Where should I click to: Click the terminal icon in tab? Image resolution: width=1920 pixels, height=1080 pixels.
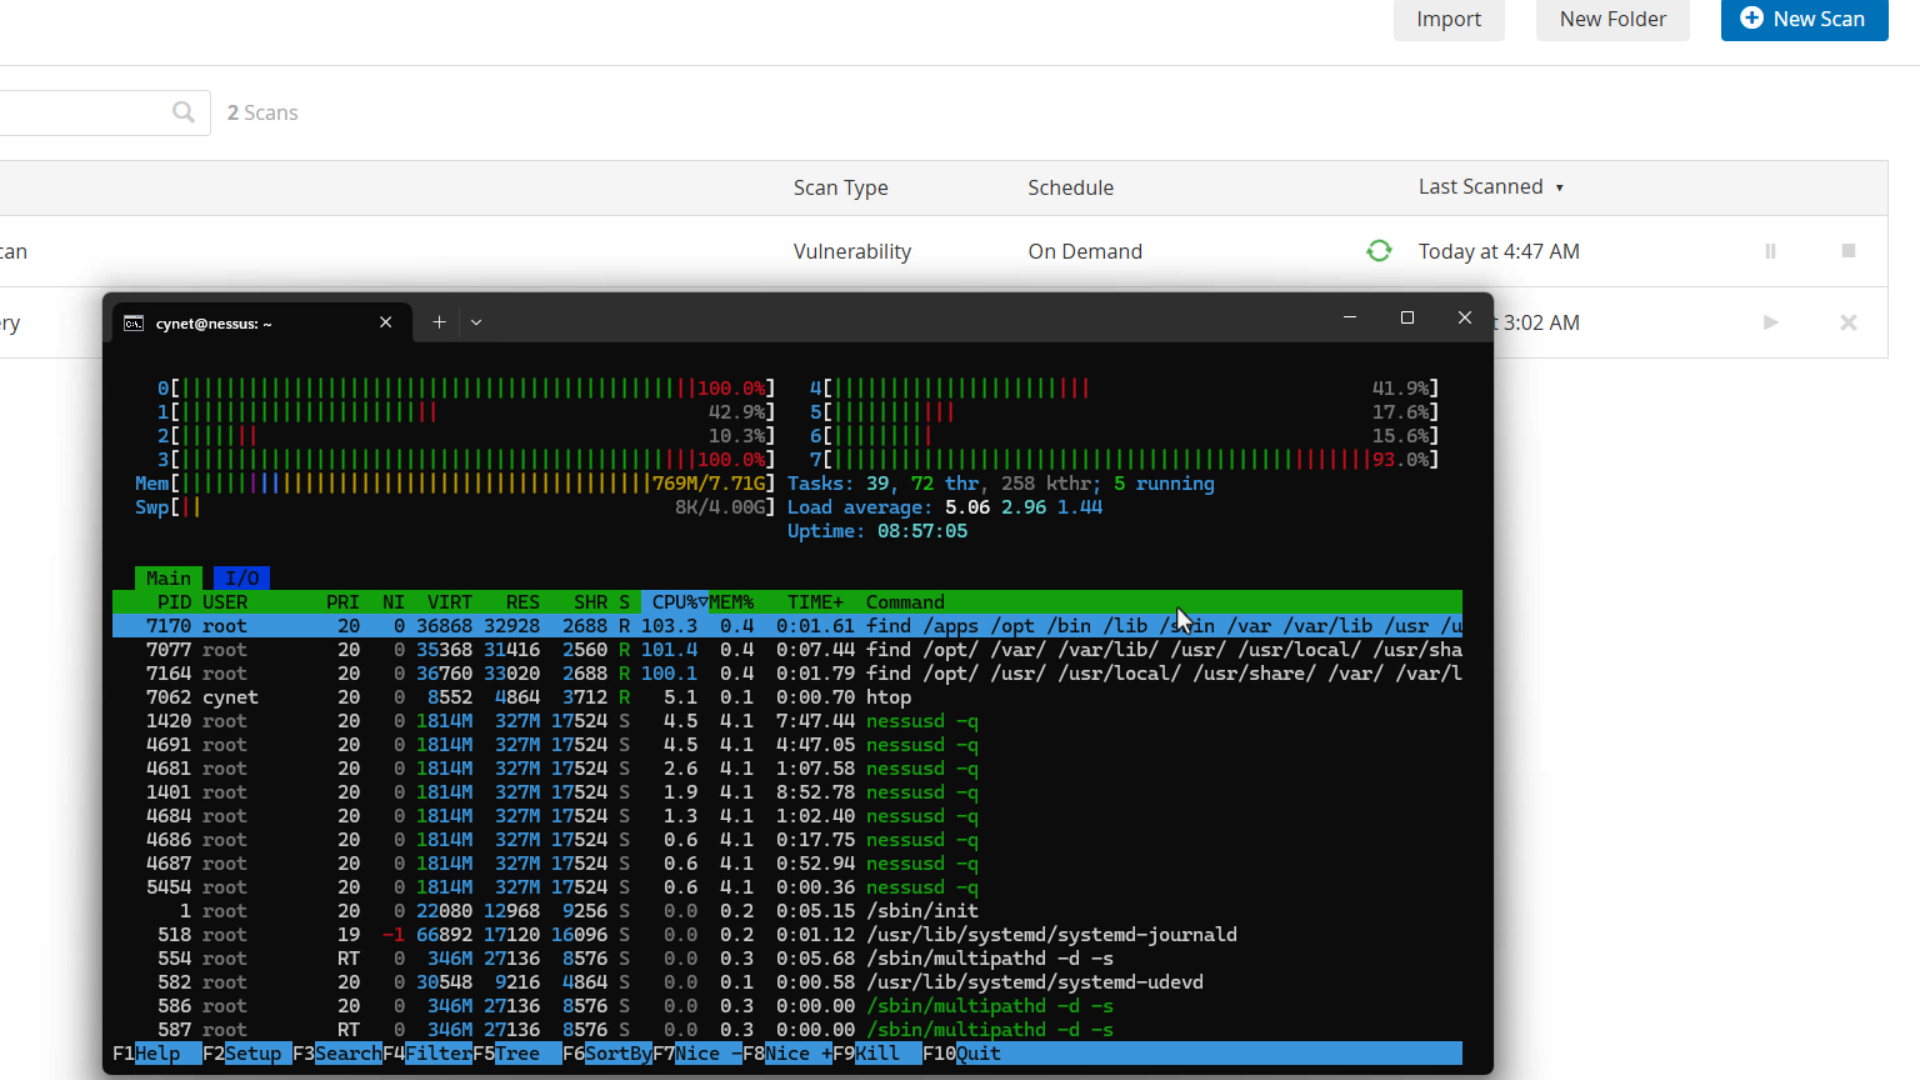(x=133, y=323)
